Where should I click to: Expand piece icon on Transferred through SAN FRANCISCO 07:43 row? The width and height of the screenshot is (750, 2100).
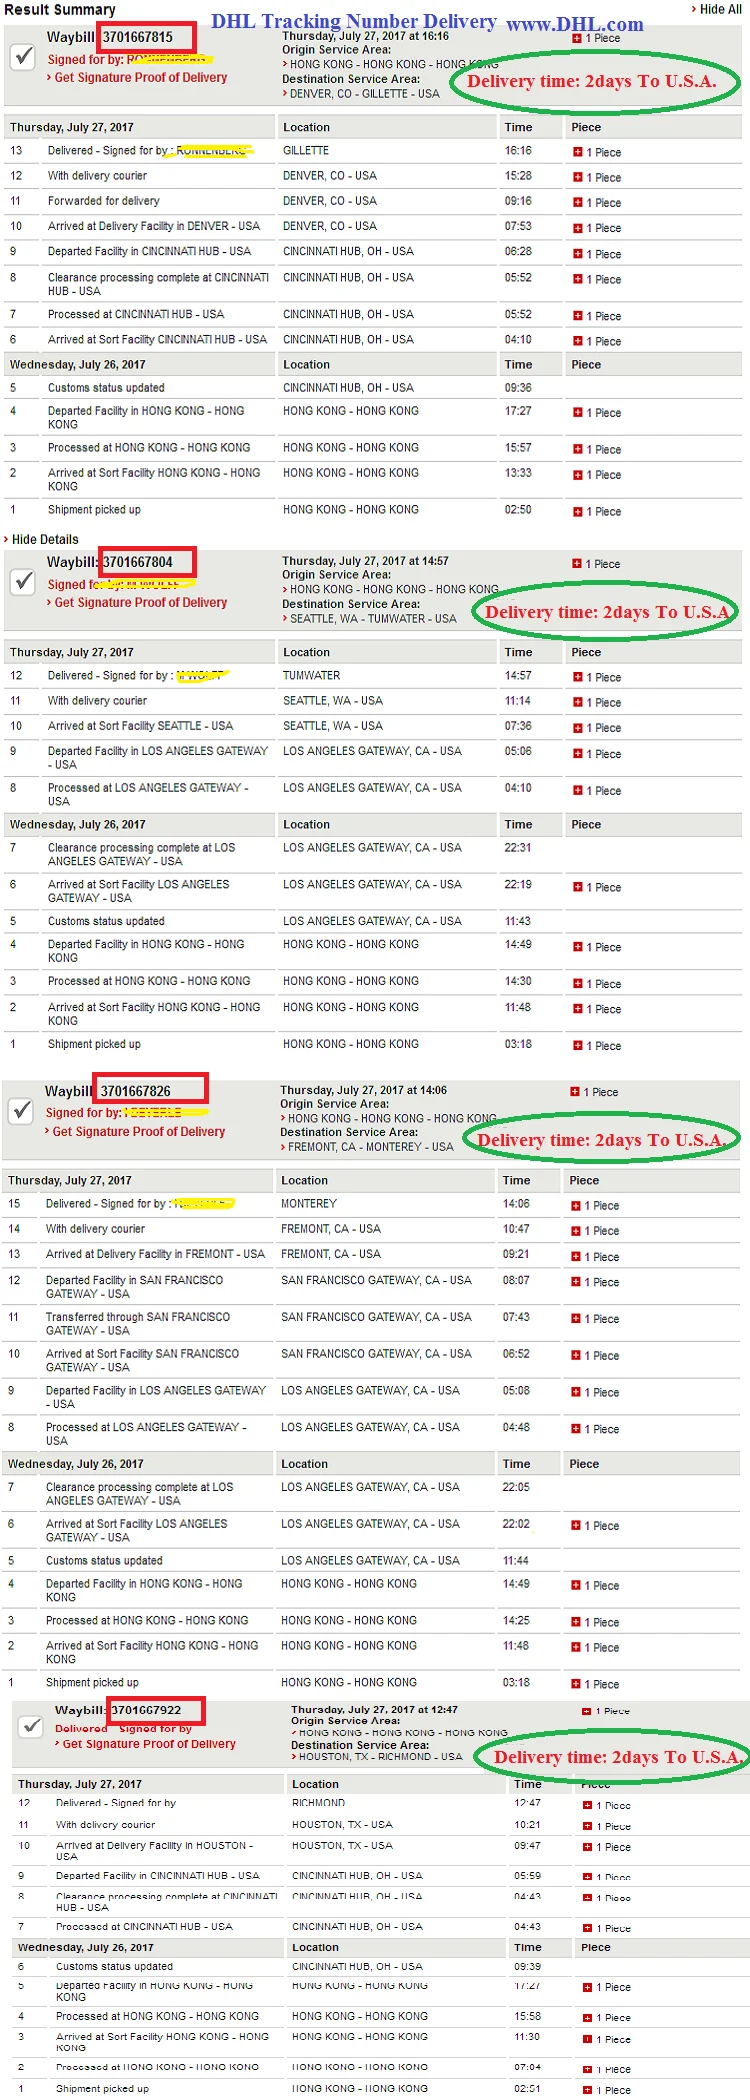point(575,1318)
